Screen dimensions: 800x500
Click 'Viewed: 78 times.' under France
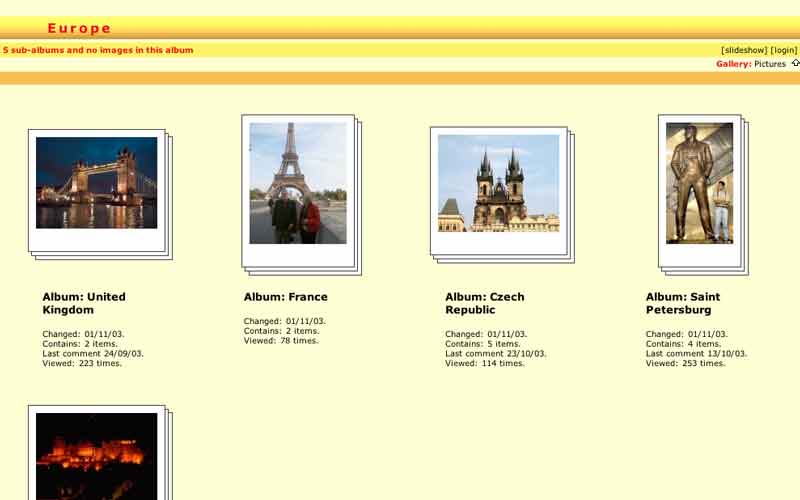coord(281,340)
